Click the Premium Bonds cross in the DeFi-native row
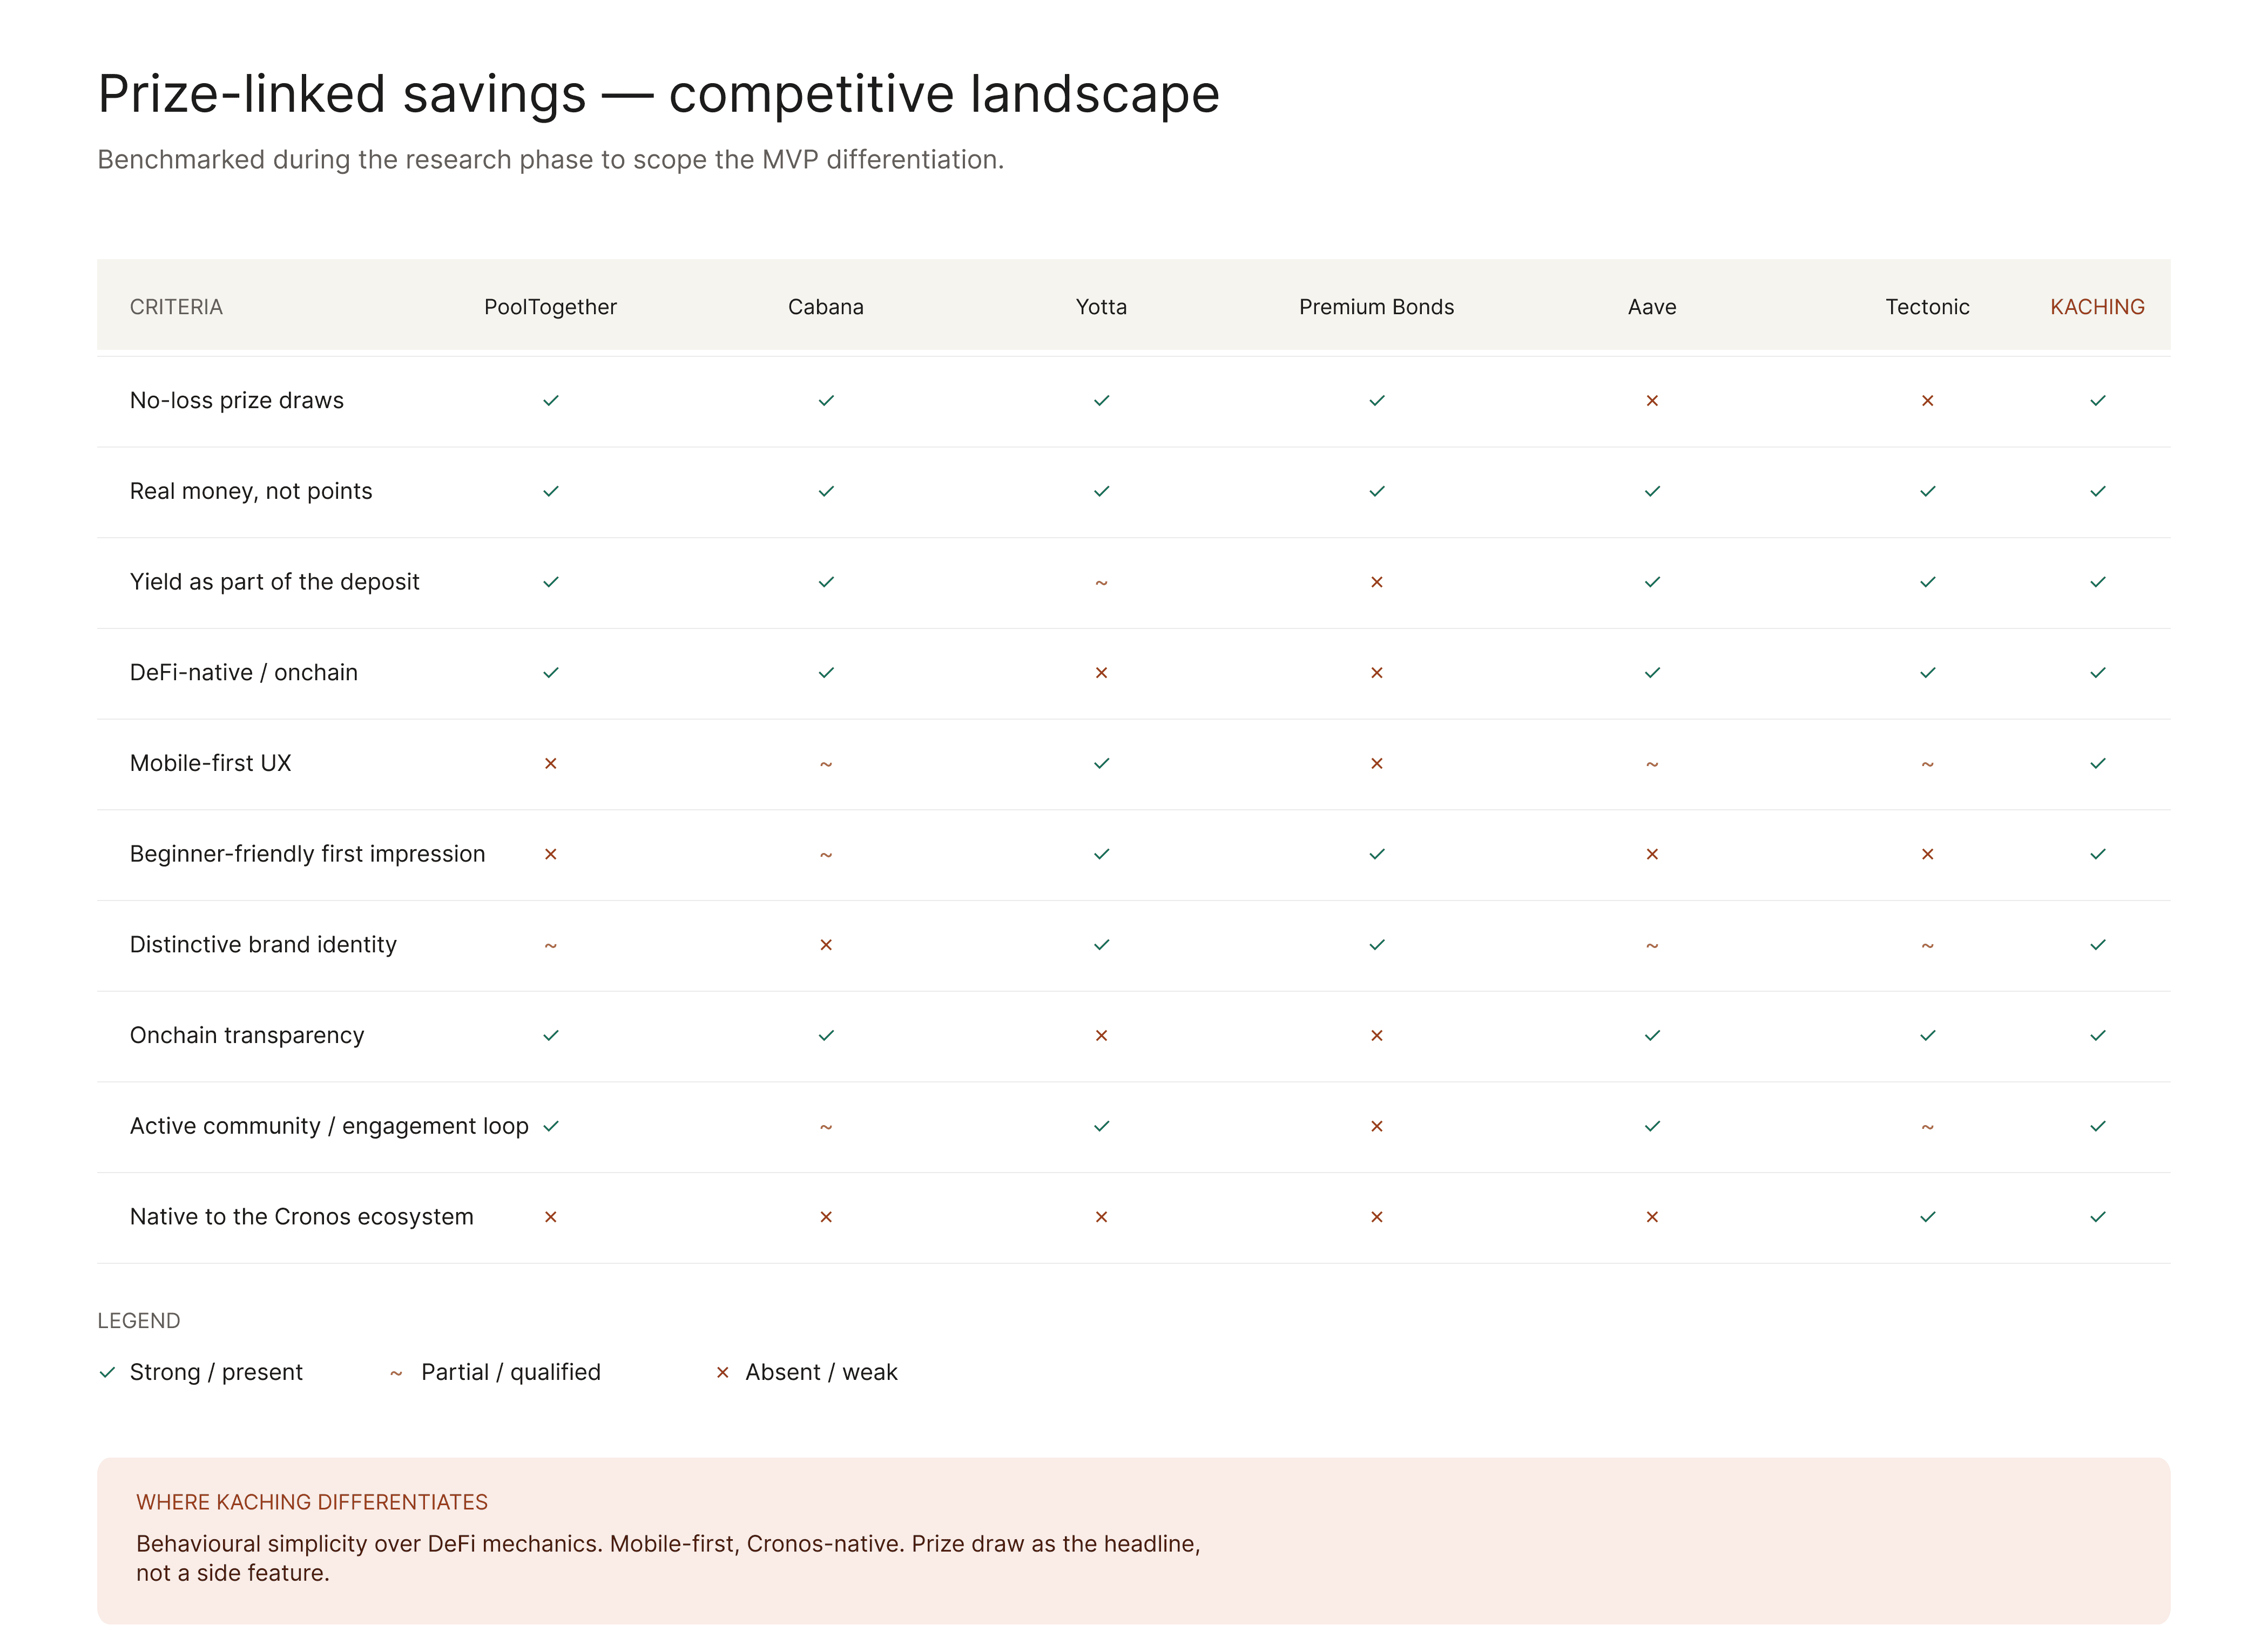Viewport: 2268px width, 1652px height. click(x=1377, y=673)
